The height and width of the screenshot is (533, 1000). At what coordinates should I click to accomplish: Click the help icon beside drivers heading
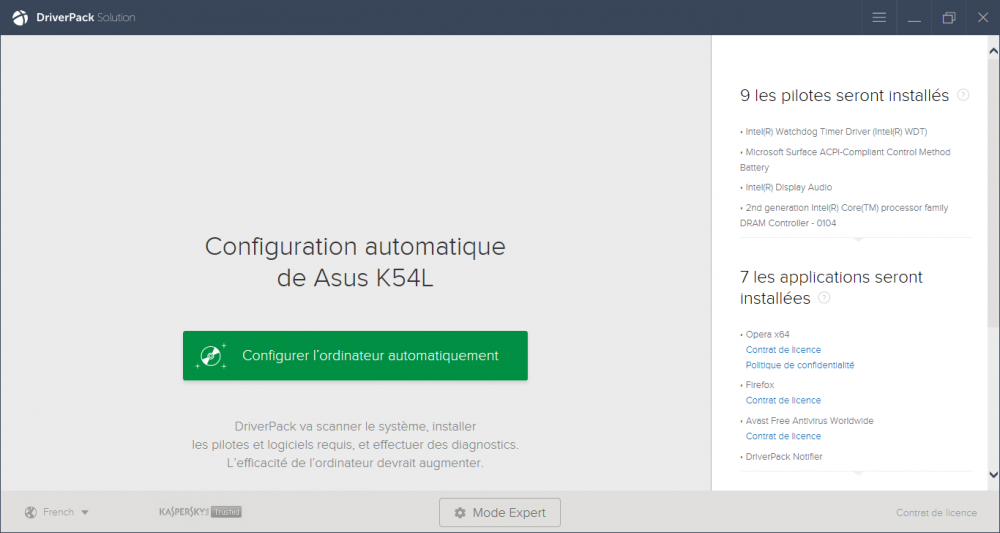pos(964,95)
